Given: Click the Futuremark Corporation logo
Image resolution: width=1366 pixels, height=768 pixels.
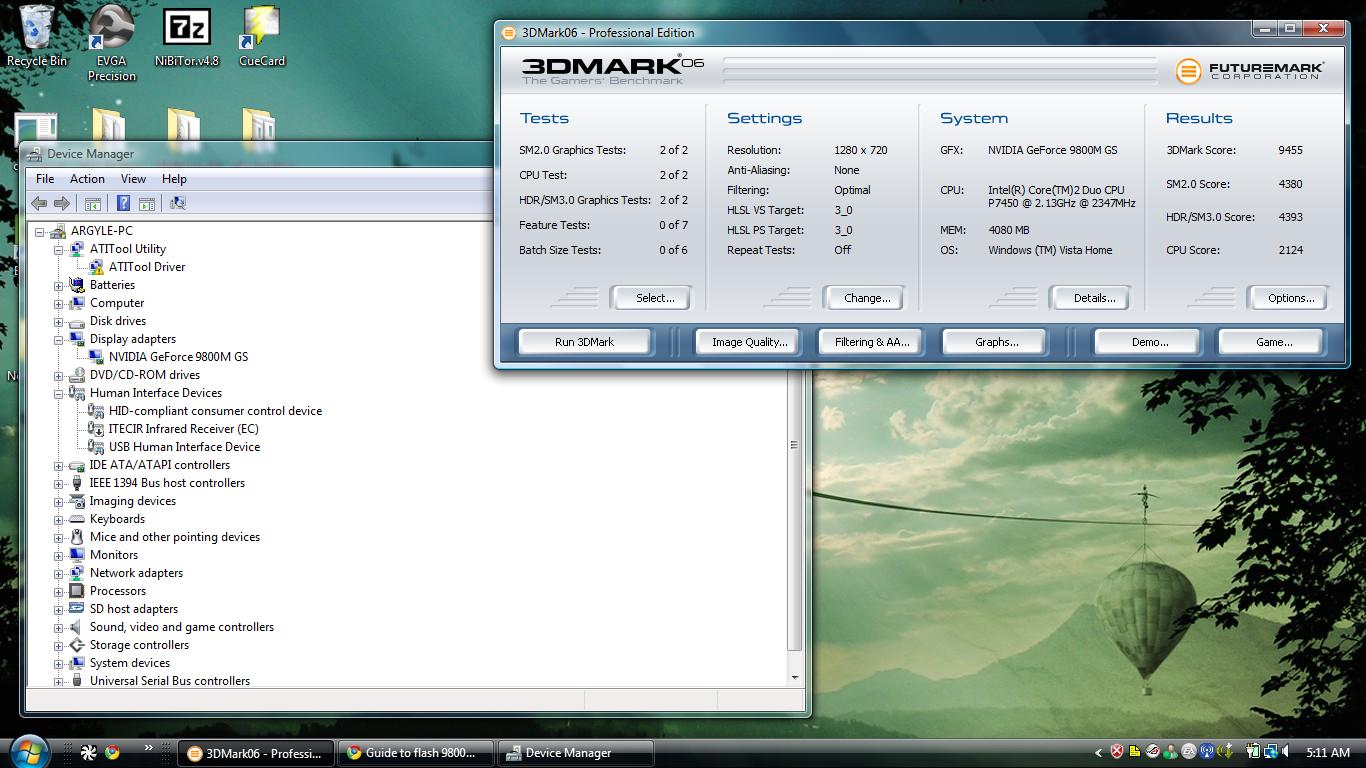Looking at the screenshot, I should click(x=1249, y=71).
